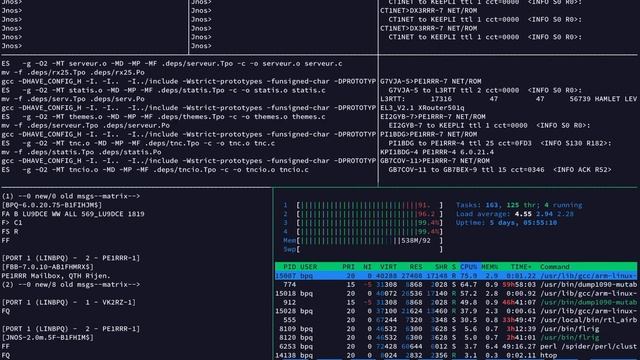
Task: Click the 'Load average: 4.55' line
Action: pos(515,214)
